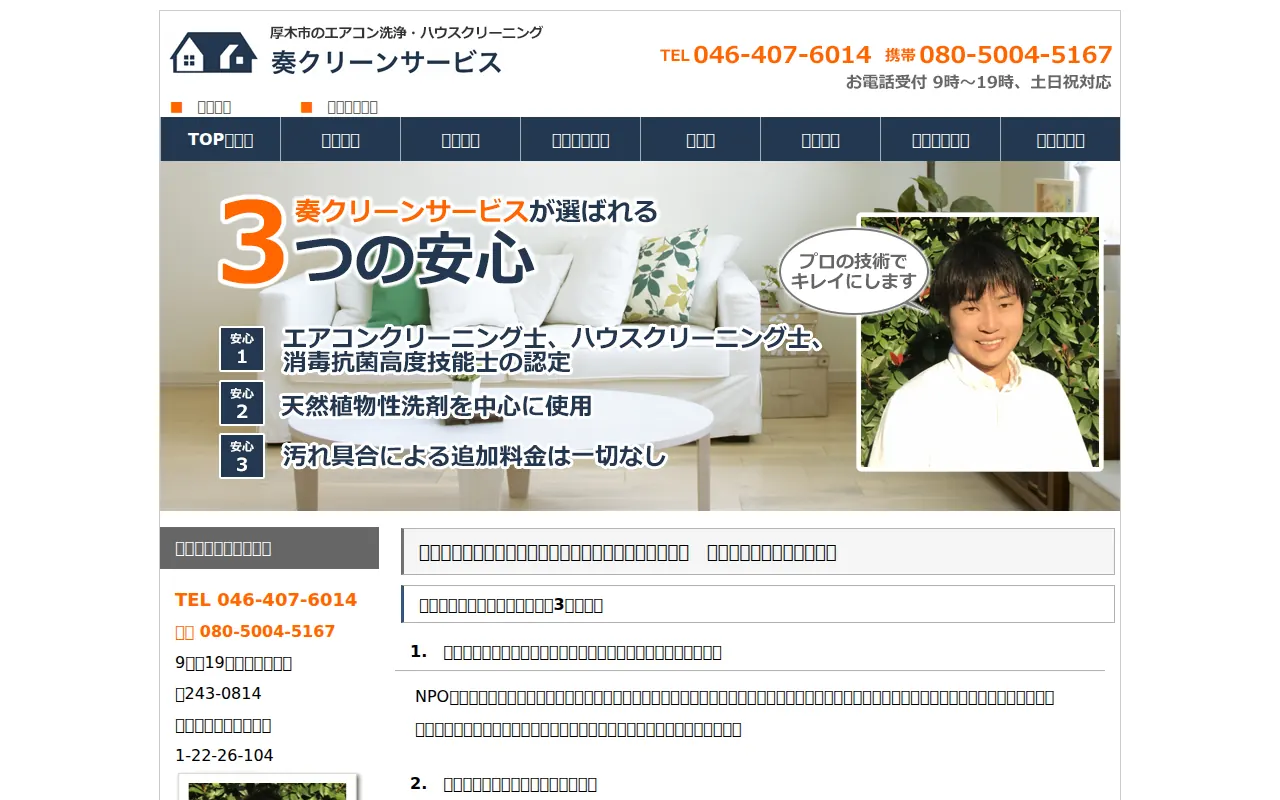This screenshot has width=1280, height=800.
Task: Click the 天然植物性洗剤を中心に使用 banner line
Action: point(437,406)
